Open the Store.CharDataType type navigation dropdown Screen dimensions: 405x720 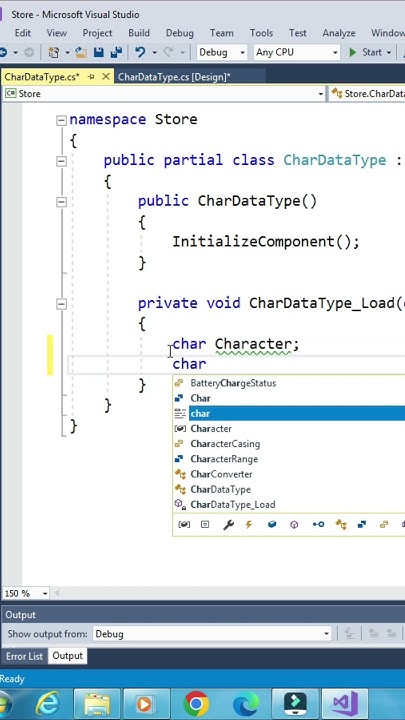click(x=367, y=94)
